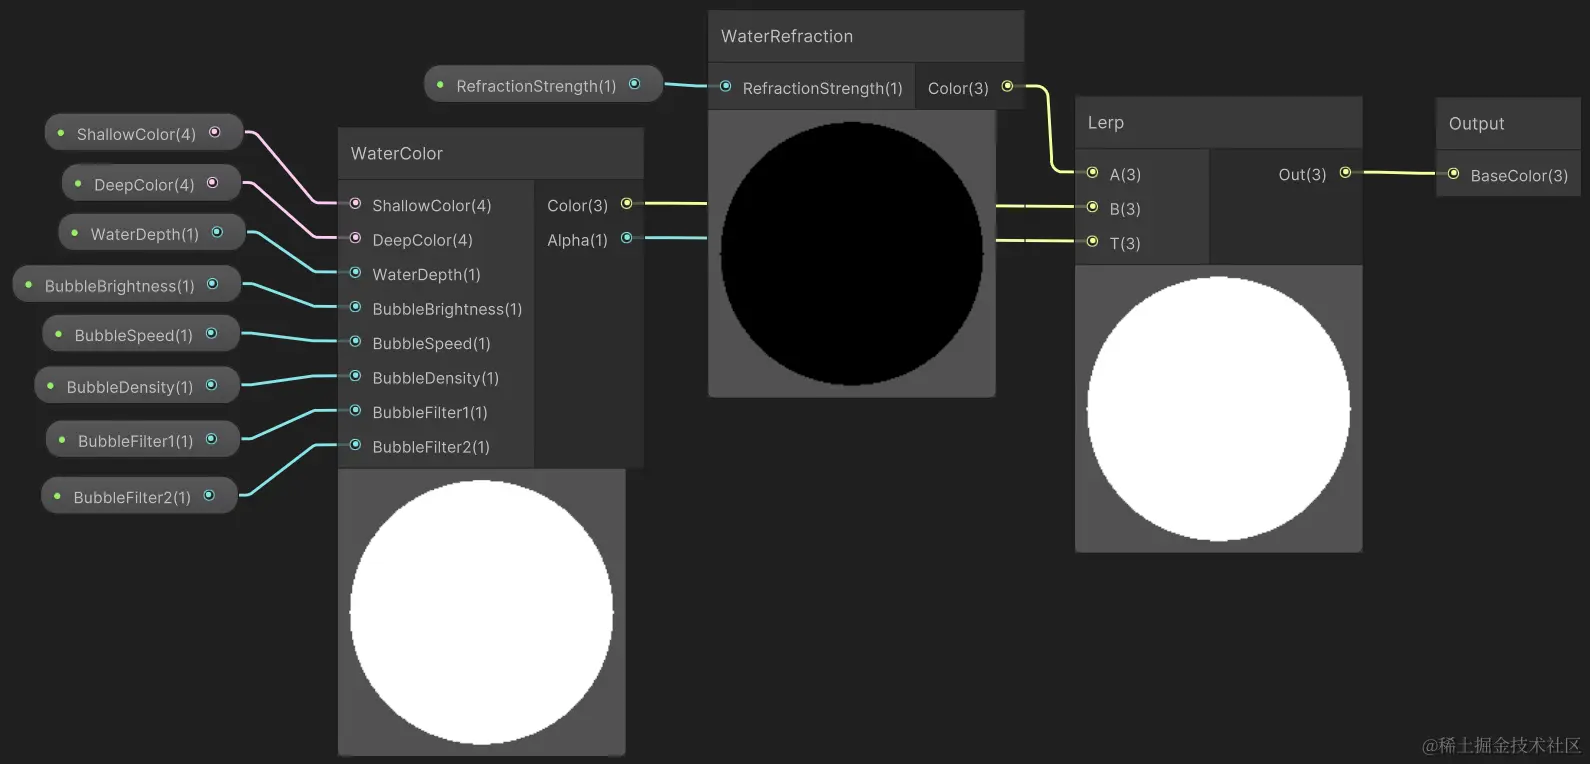
Task: Select the BubbleDensity(1) property pill
Action: [137, 386]
